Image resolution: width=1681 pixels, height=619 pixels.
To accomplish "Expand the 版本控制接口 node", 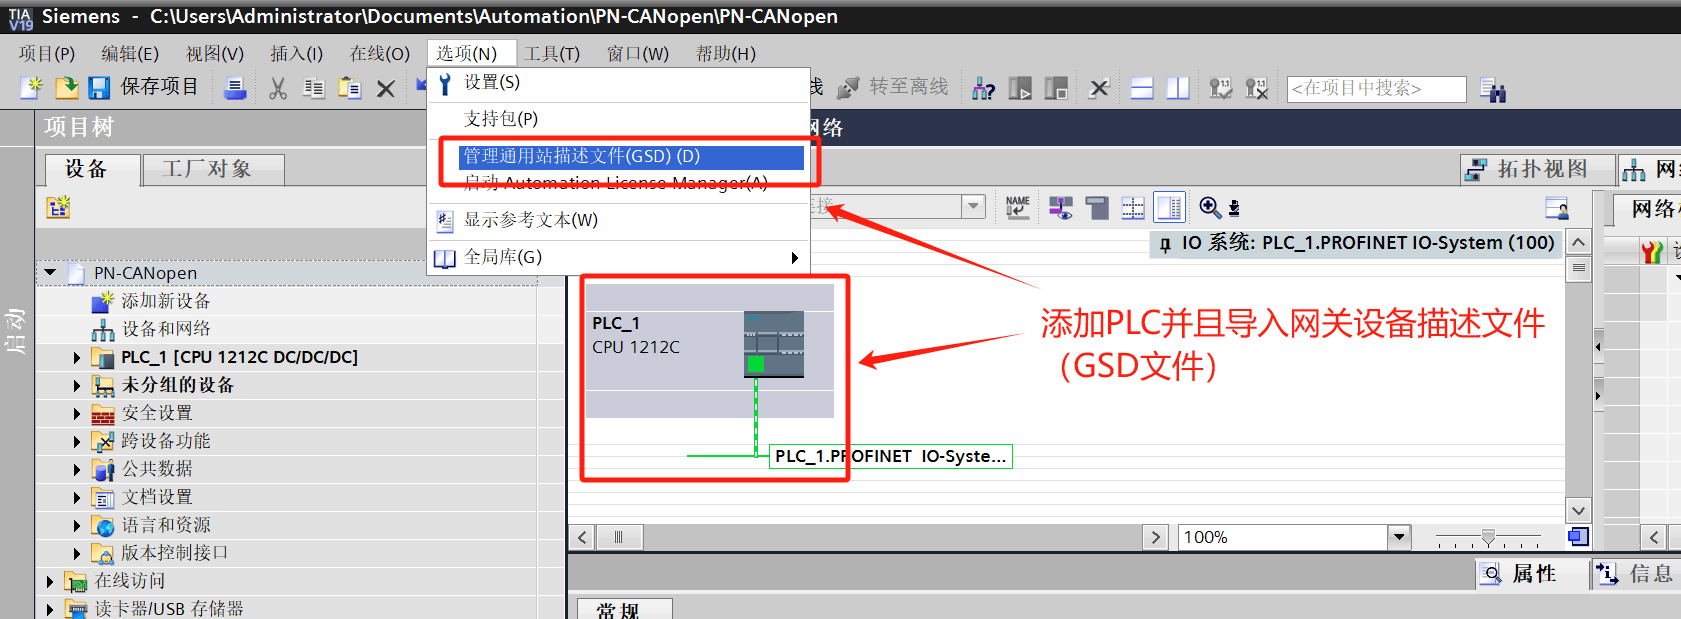I will (x=77, y=553).
